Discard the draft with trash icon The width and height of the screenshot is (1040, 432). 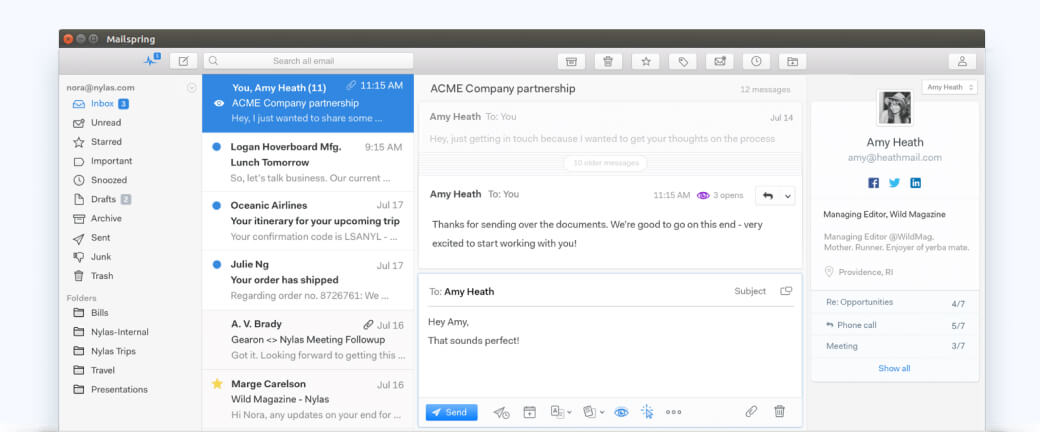[x=780, y=411]
